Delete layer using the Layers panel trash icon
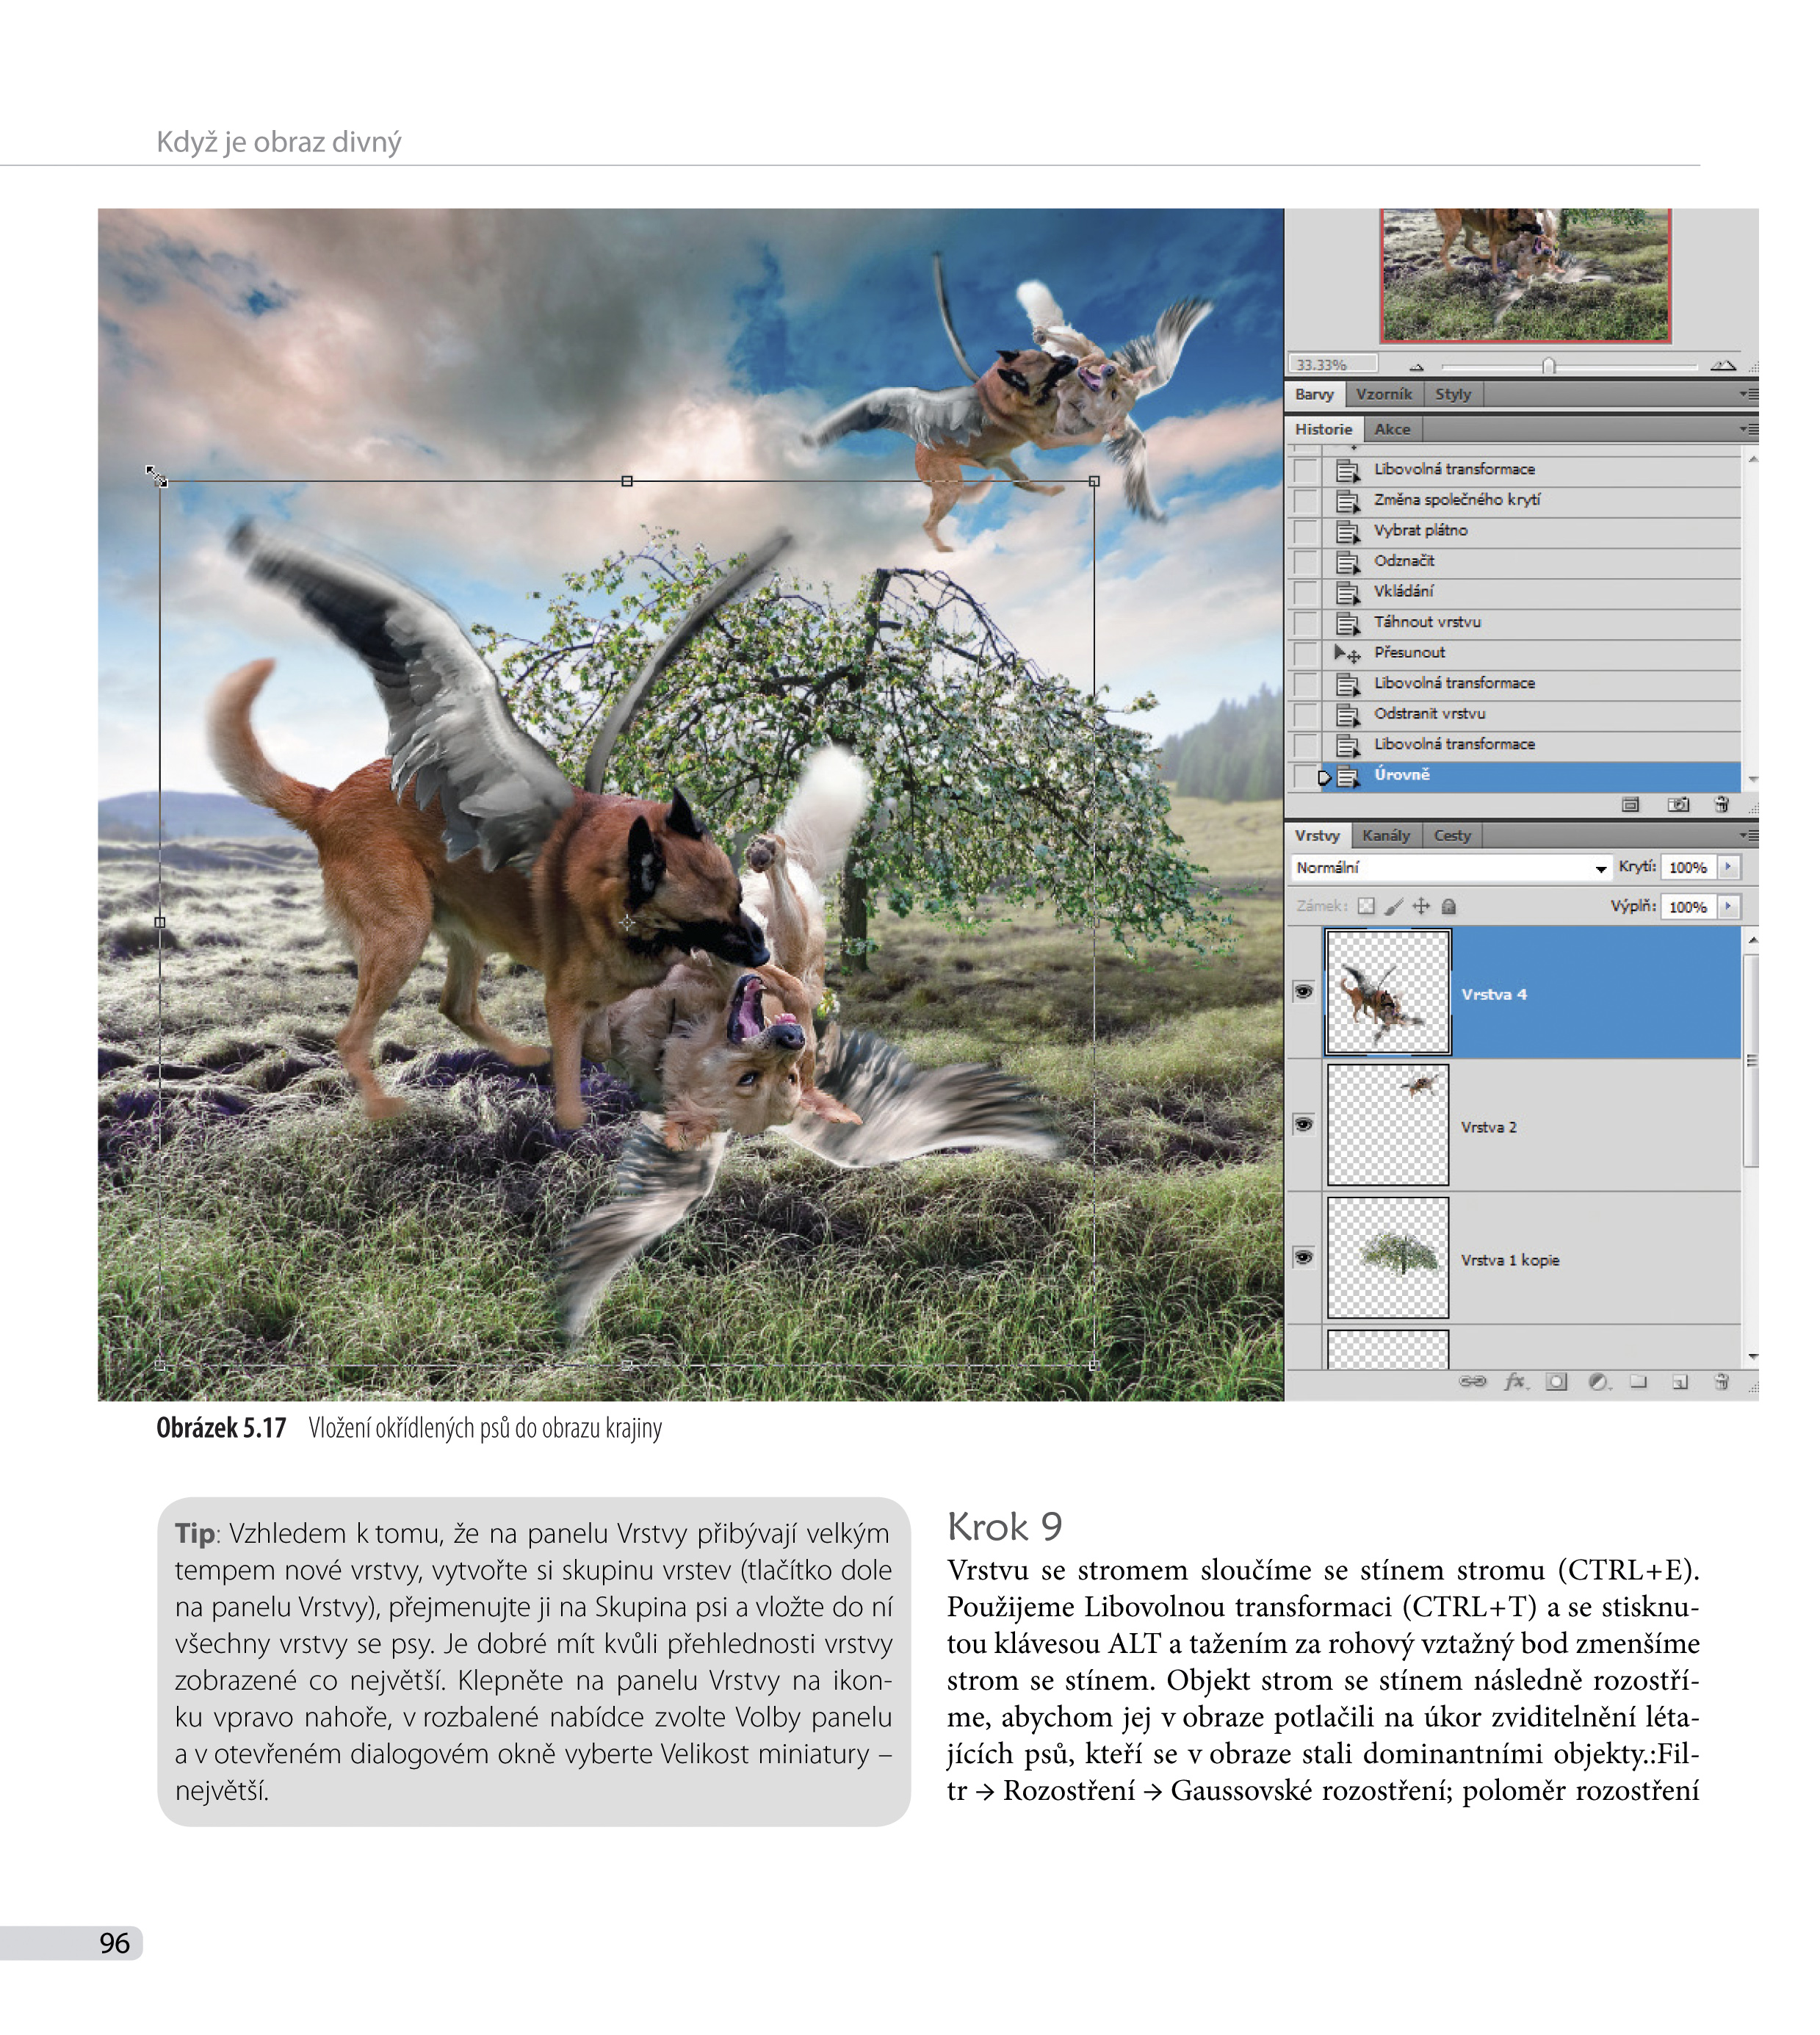The width and height of the screenshot is (1820, 2035). (1721, 1381)
